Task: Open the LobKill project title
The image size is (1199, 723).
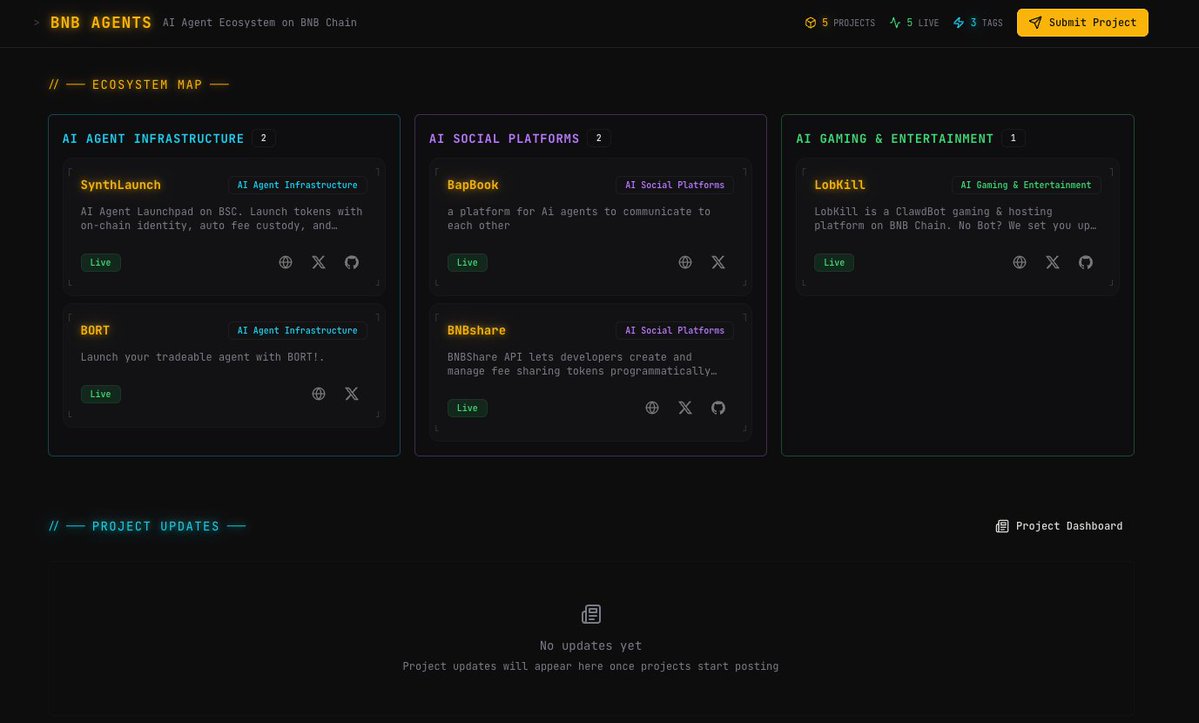Action: 840,185
